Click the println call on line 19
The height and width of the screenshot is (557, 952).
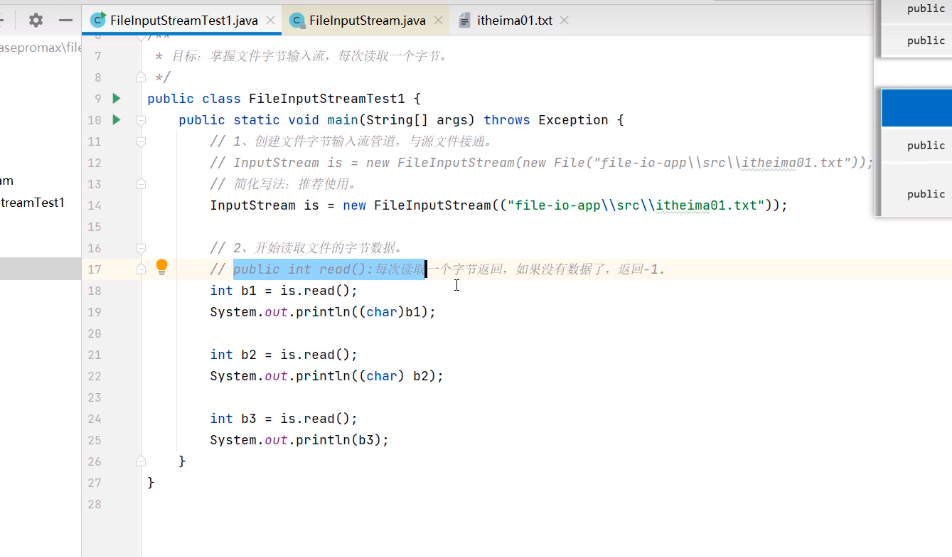pyautogui.click(x=323, y=312)
